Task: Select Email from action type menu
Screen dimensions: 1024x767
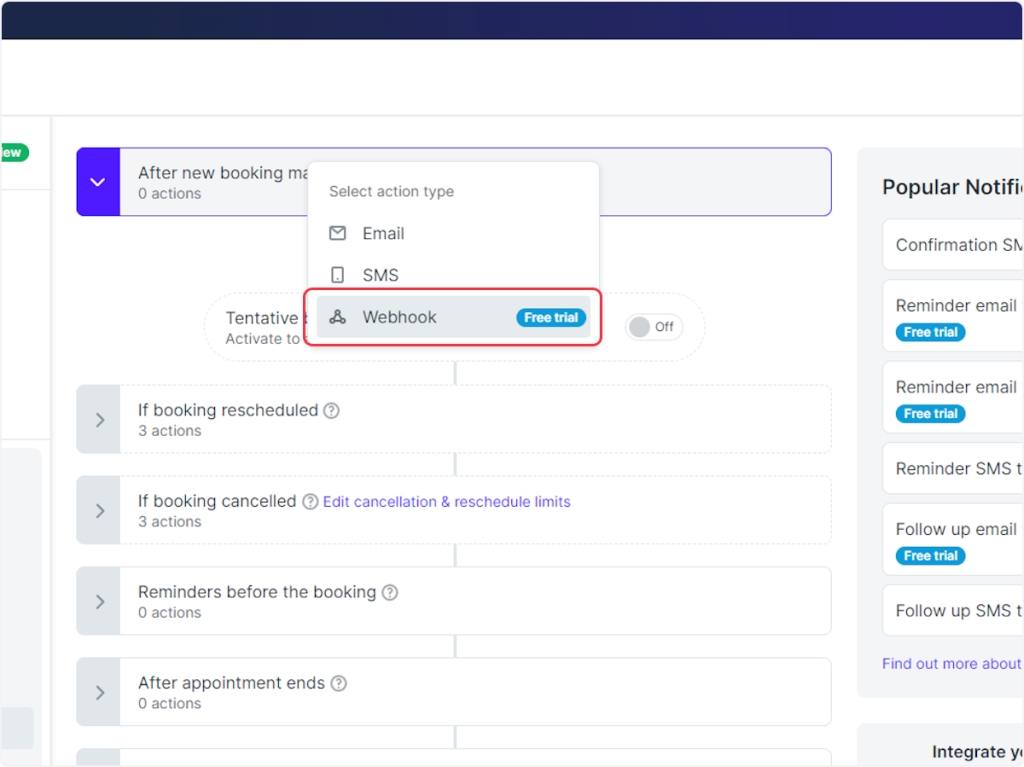Action: coord(383,233)
